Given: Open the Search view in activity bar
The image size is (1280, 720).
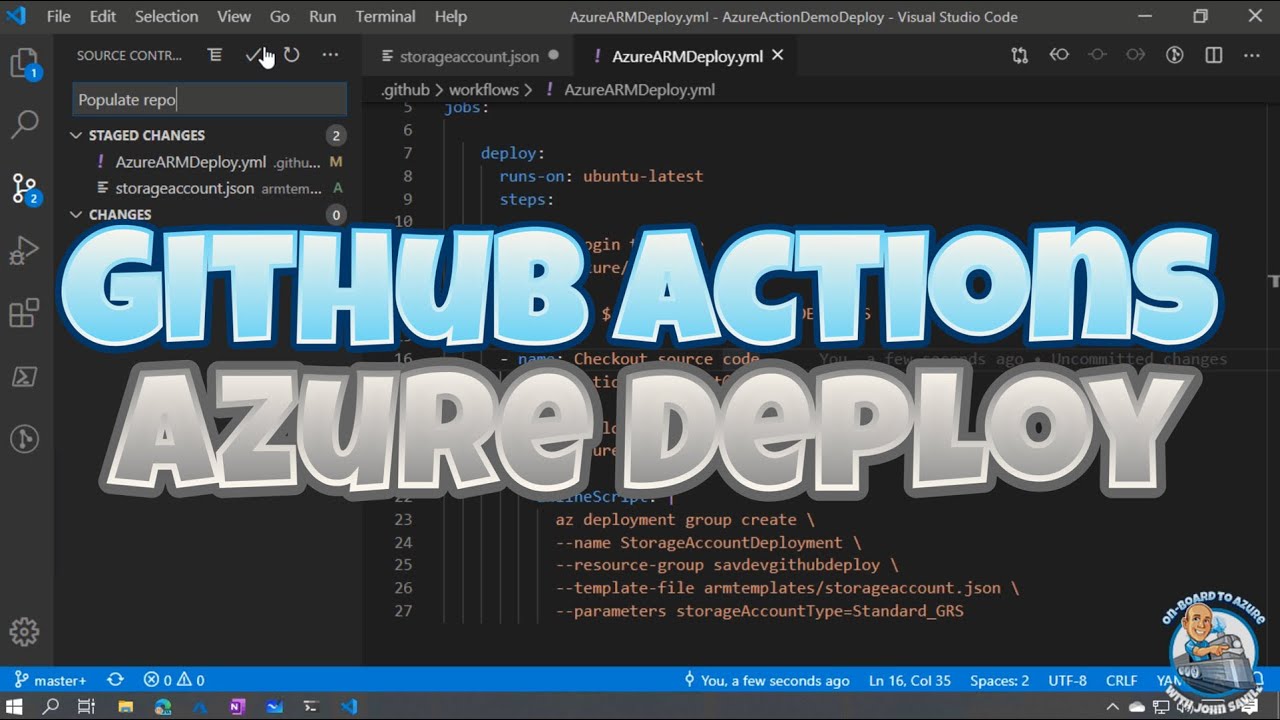Looking at the screenshot, I should (x=24, y=125).
